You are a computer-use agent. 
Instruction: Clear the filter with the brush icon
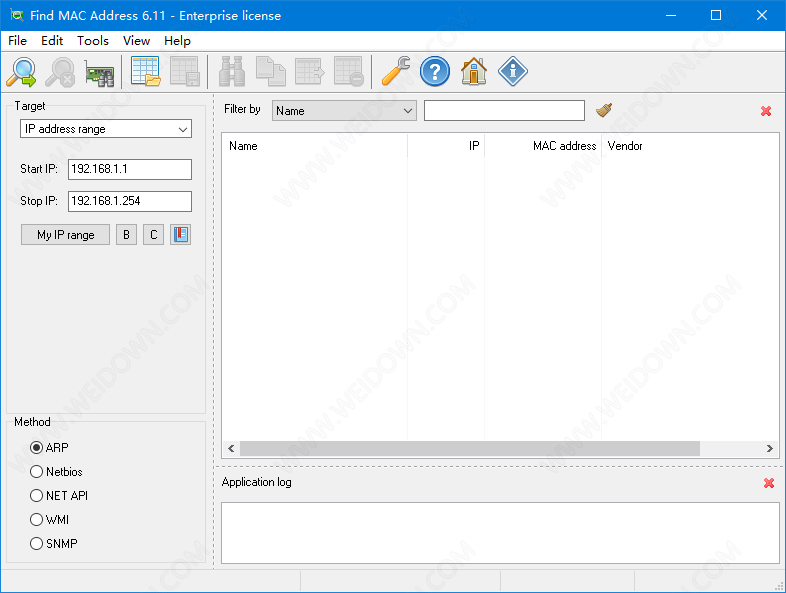[604, 110]
